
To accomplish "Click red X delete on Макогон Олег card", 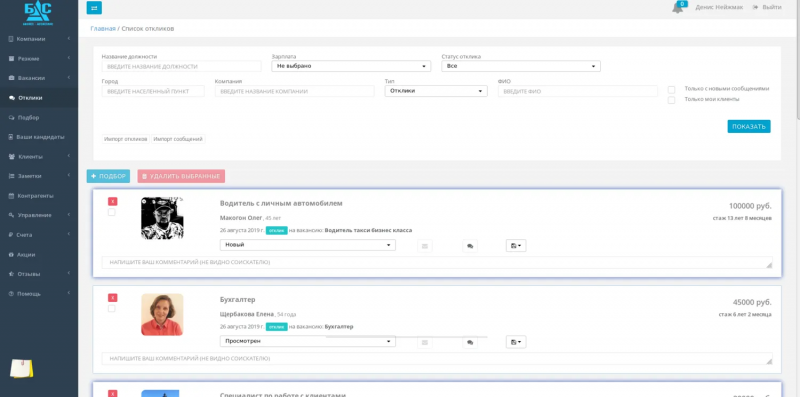I will (x=112, y=202).
